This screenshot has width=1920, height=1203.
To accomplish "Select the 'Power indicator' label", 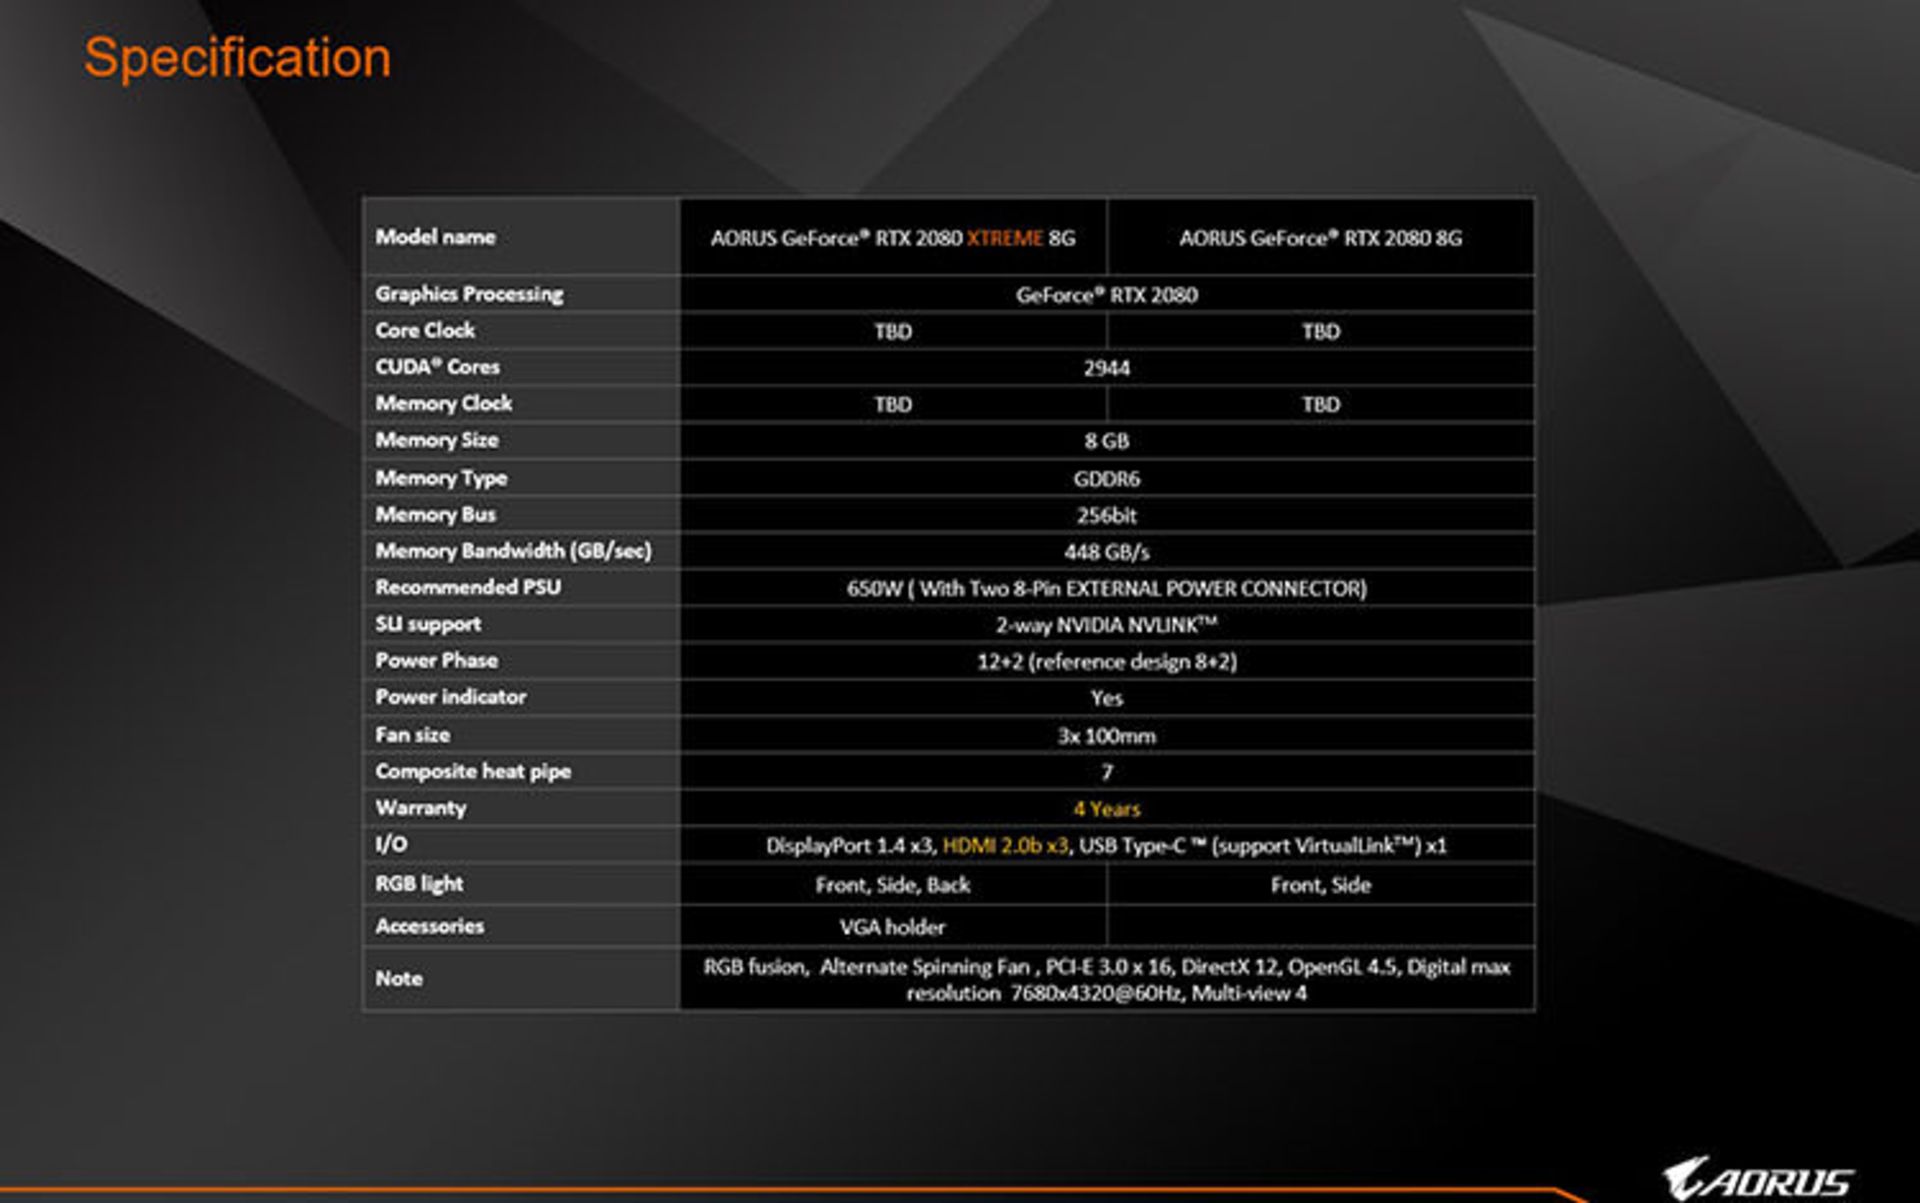I will tap(450, 697).
